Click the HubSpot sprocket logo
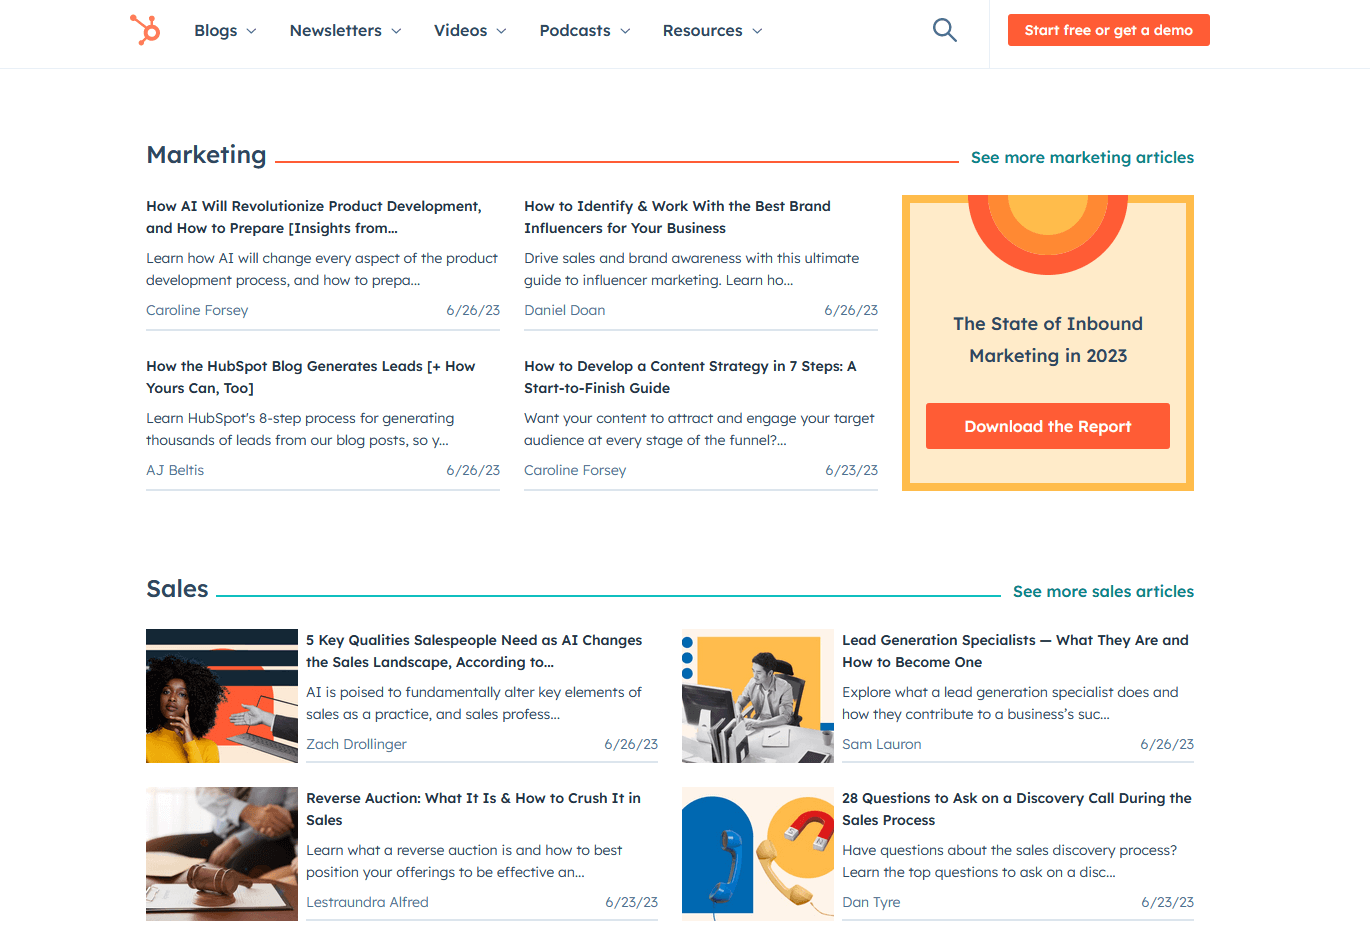 (x=145, y=30)
